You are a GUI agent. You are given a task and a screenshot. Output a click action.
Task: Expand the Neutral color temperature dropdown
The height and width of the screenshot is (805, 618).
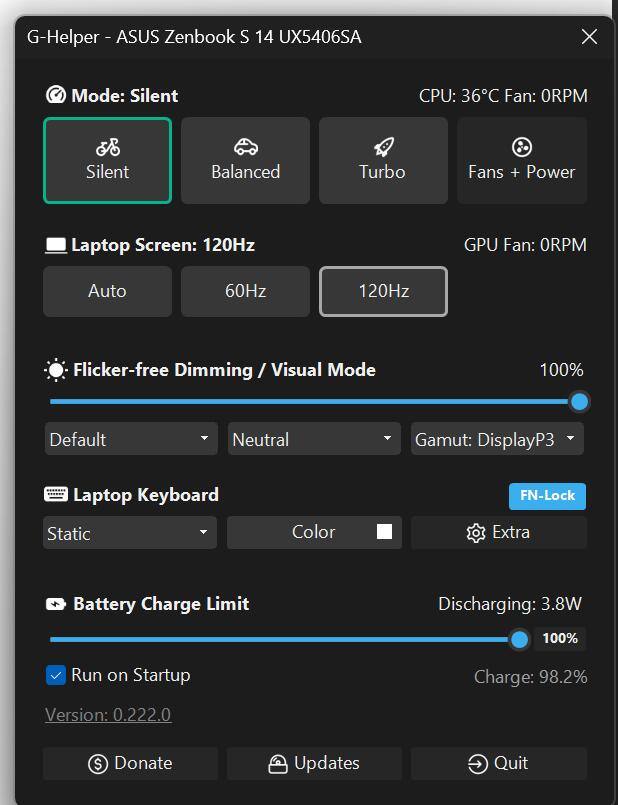coord(314,439)
